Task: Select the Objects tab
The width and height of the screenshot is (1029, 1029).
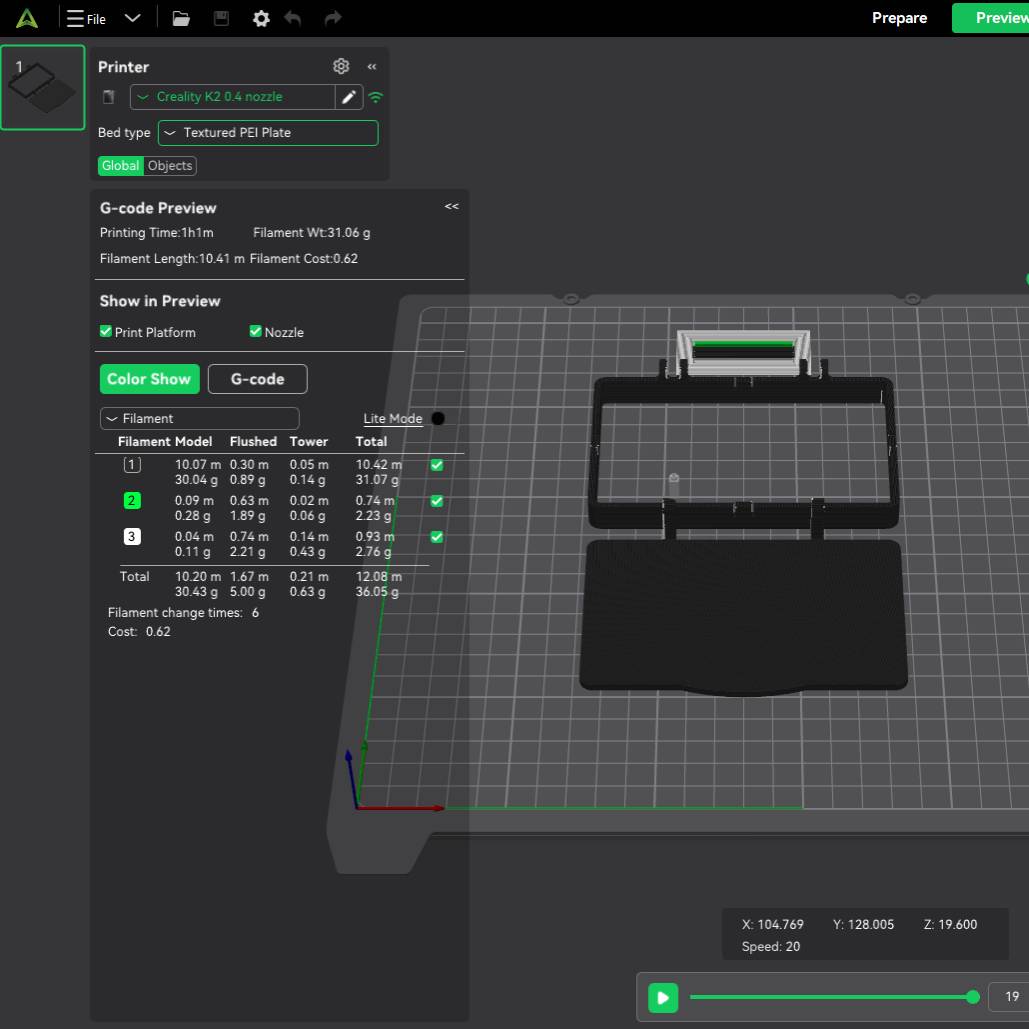Action: click(170, 166)
